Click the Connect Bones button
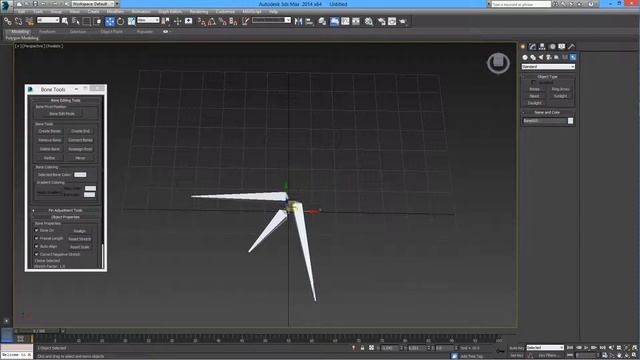The width and height of the screenshot is (640, 360). click(80, 140)
